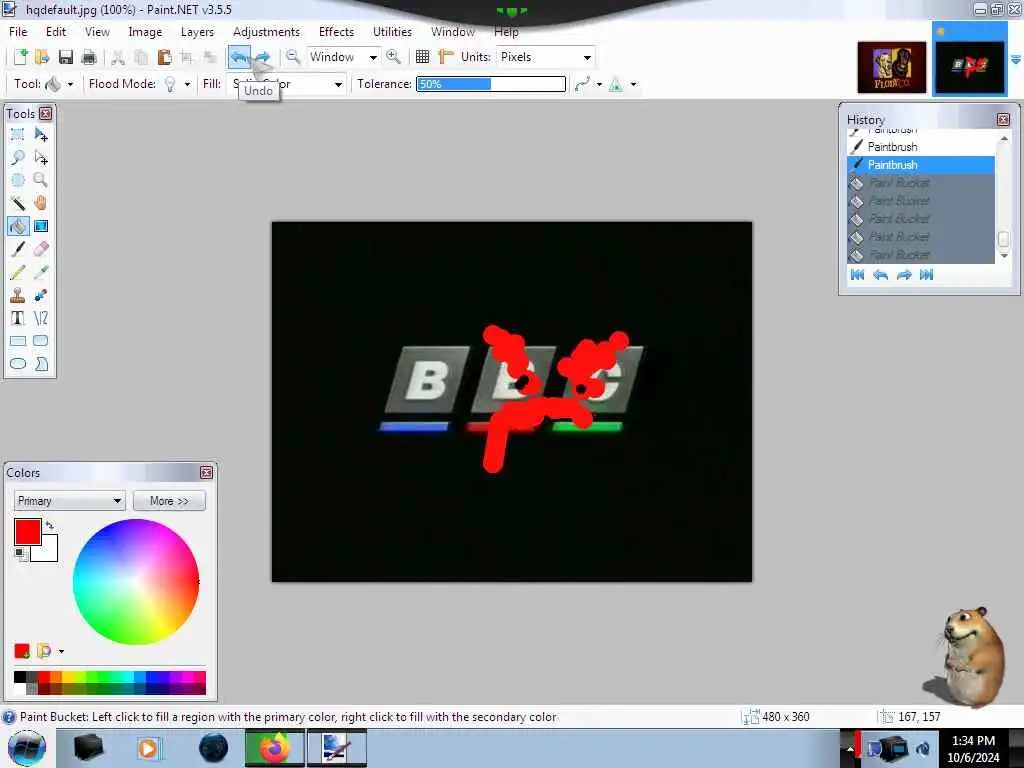The width and height of the screenshot is (1024, 768).
Task: Open the Layers menu
Action: tap(197, 32)
